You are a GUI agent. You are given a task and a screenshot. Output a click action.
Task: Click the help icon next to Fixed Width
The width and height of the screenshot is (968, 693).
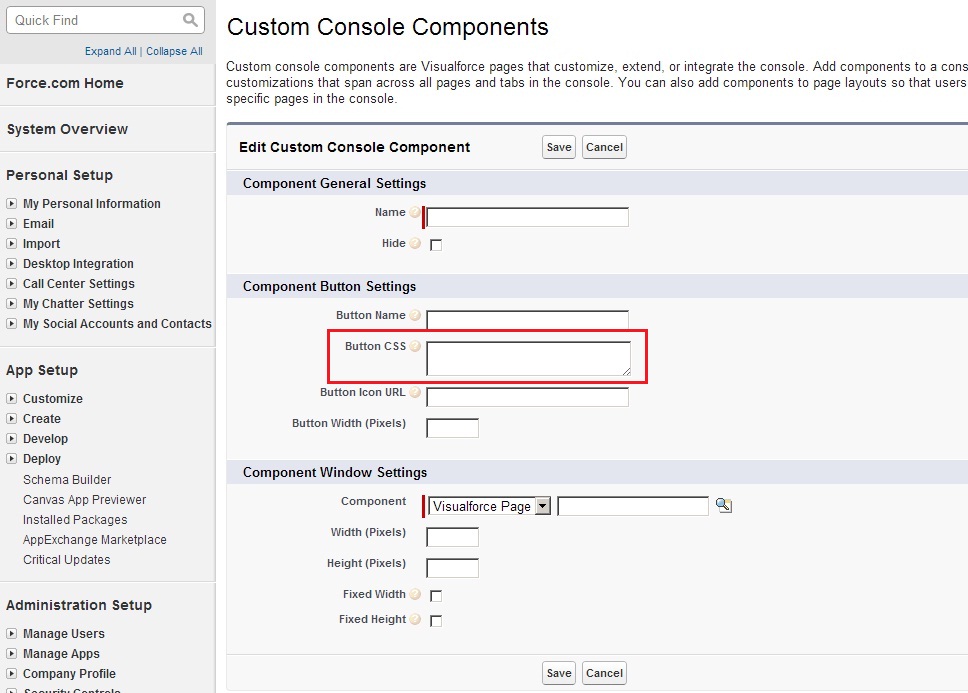coord(415,595)
